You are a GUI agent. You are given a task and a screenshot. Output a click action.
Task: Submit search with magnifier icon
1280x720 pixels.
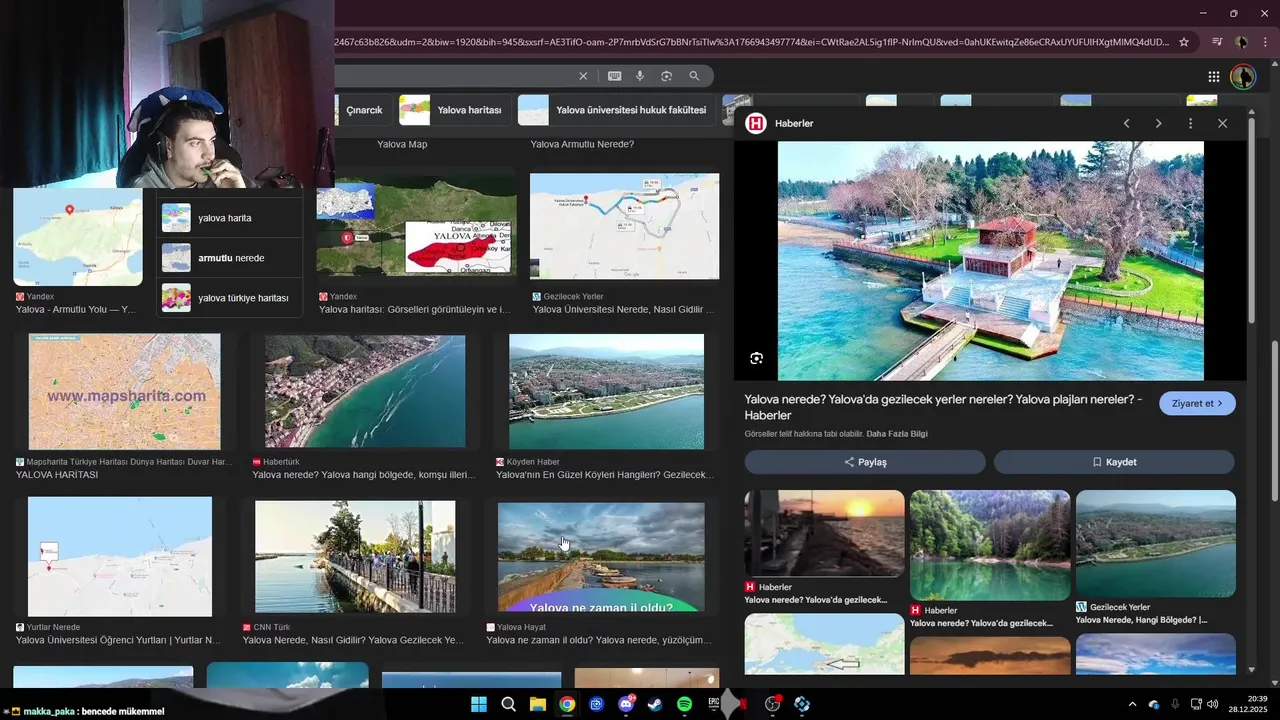point(694,76)
